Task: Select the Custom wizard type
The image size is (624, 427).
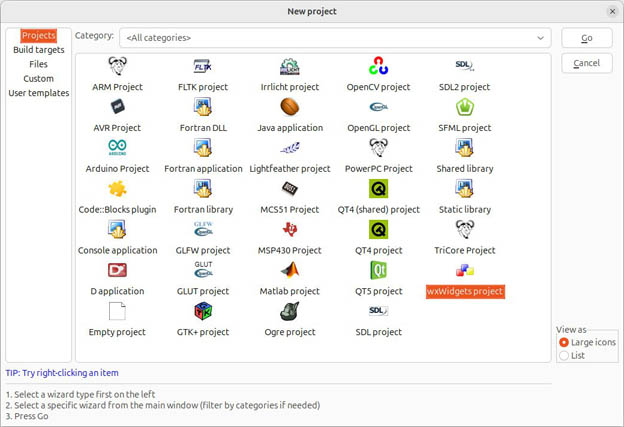Action: (x=39, y=78)
